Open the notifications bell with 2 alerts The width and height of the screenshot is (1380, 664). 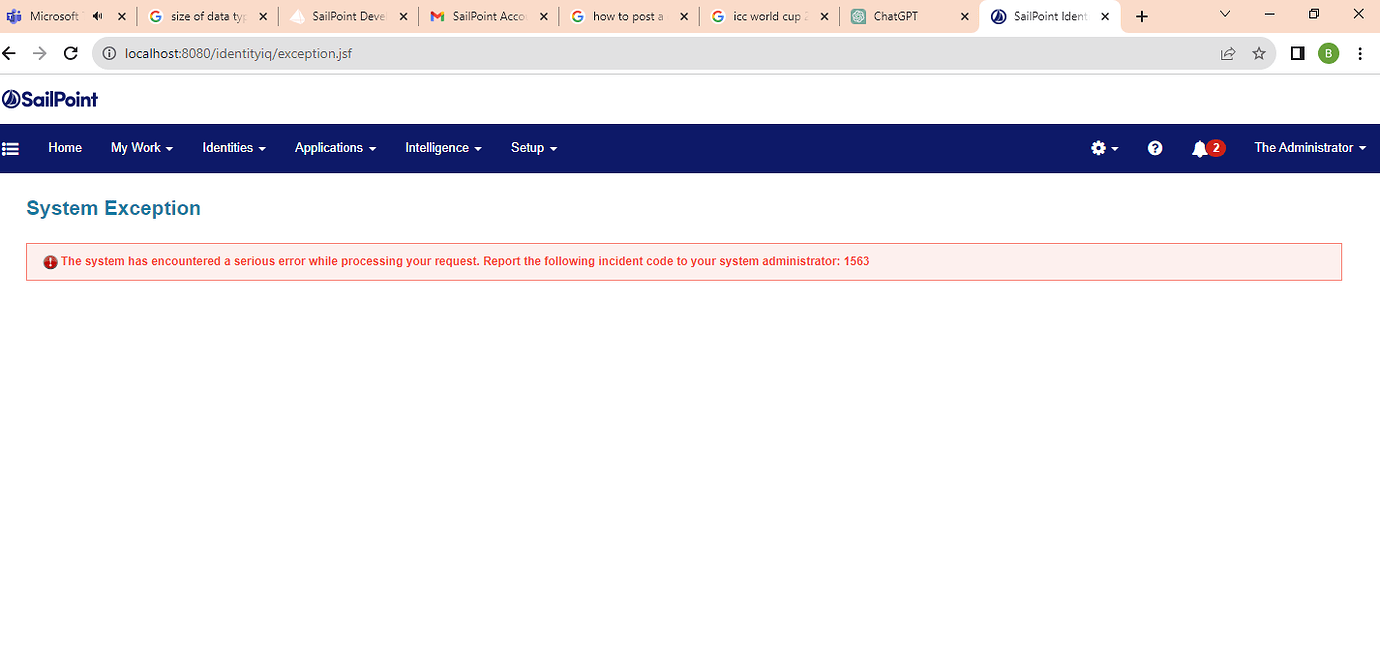coord(1204,148)
